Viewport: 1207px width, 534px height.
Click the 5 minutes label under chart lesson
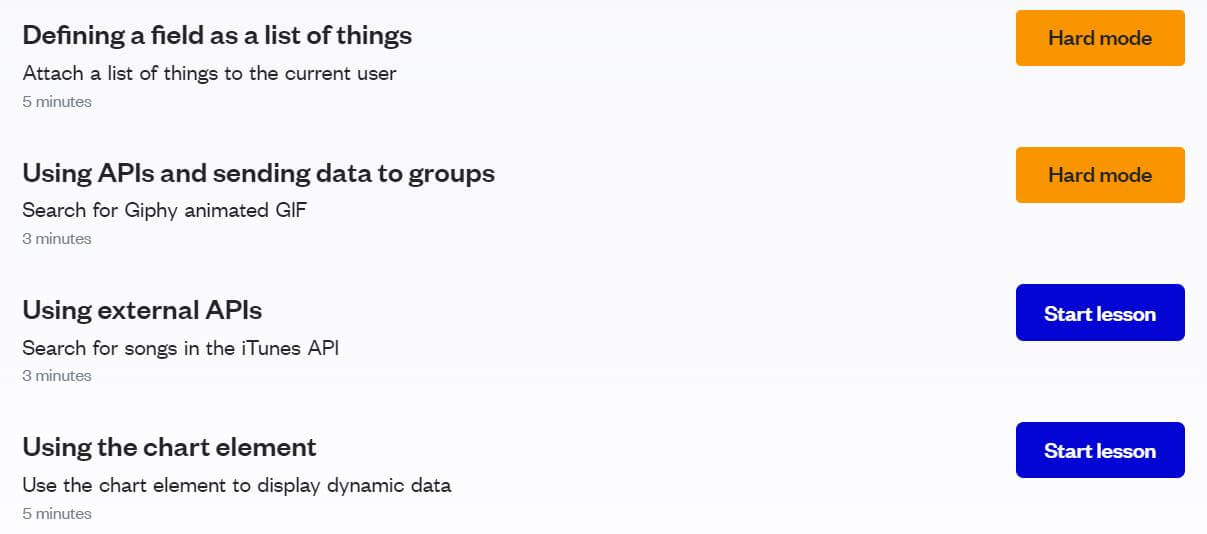[57, 513]
